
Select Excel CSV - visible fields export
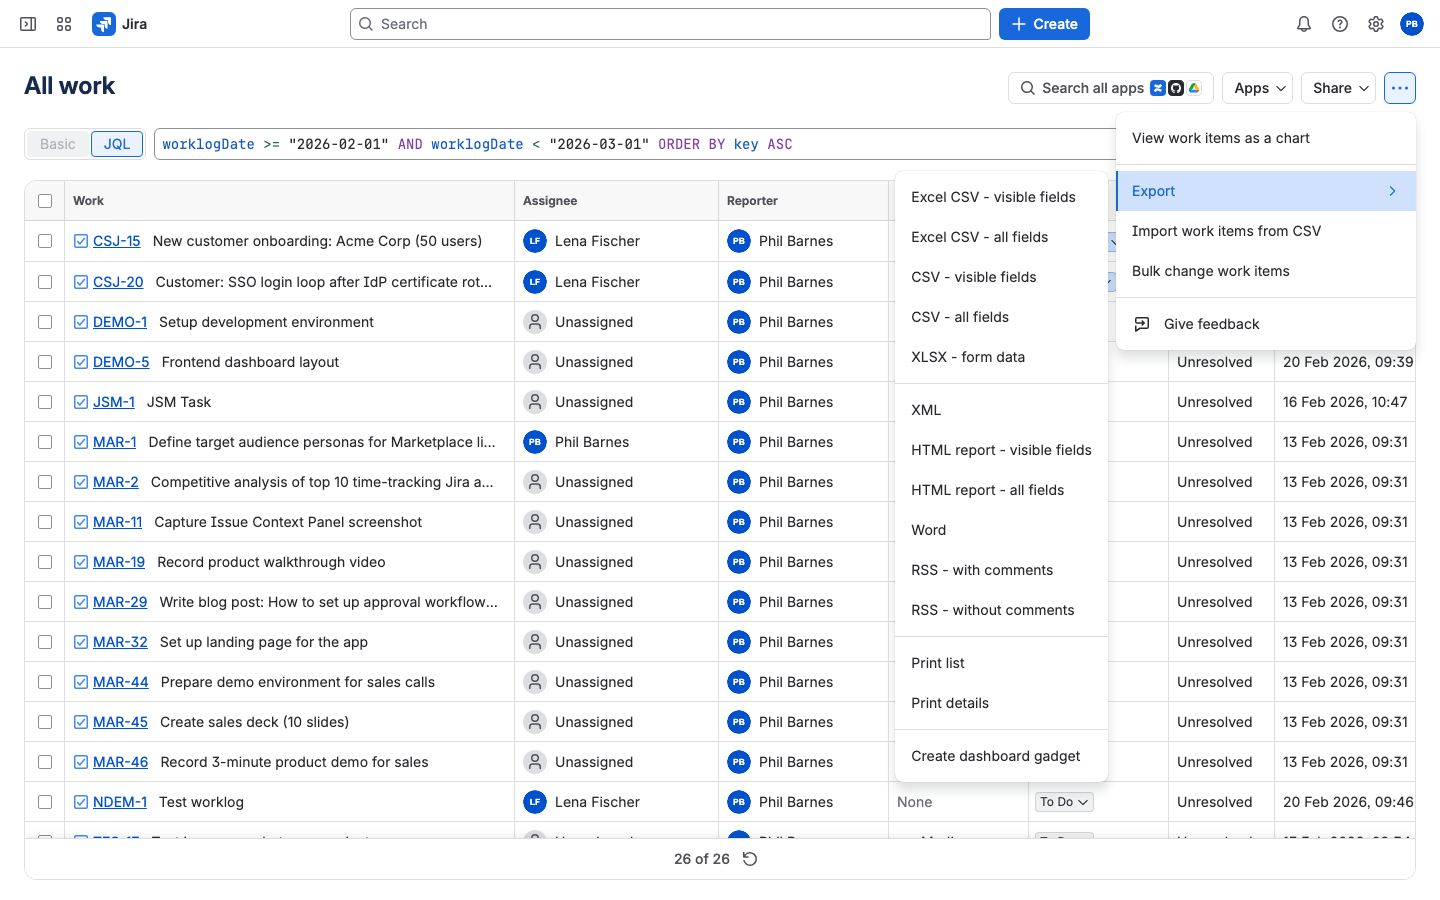1002,197
